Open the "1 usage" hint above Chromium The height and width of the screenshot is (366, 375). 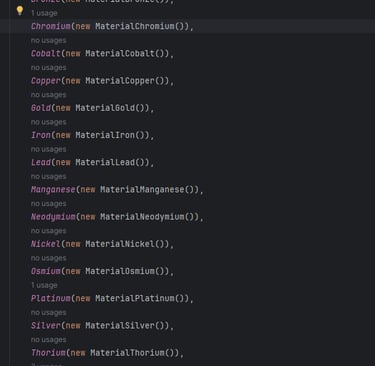[44, 13]
